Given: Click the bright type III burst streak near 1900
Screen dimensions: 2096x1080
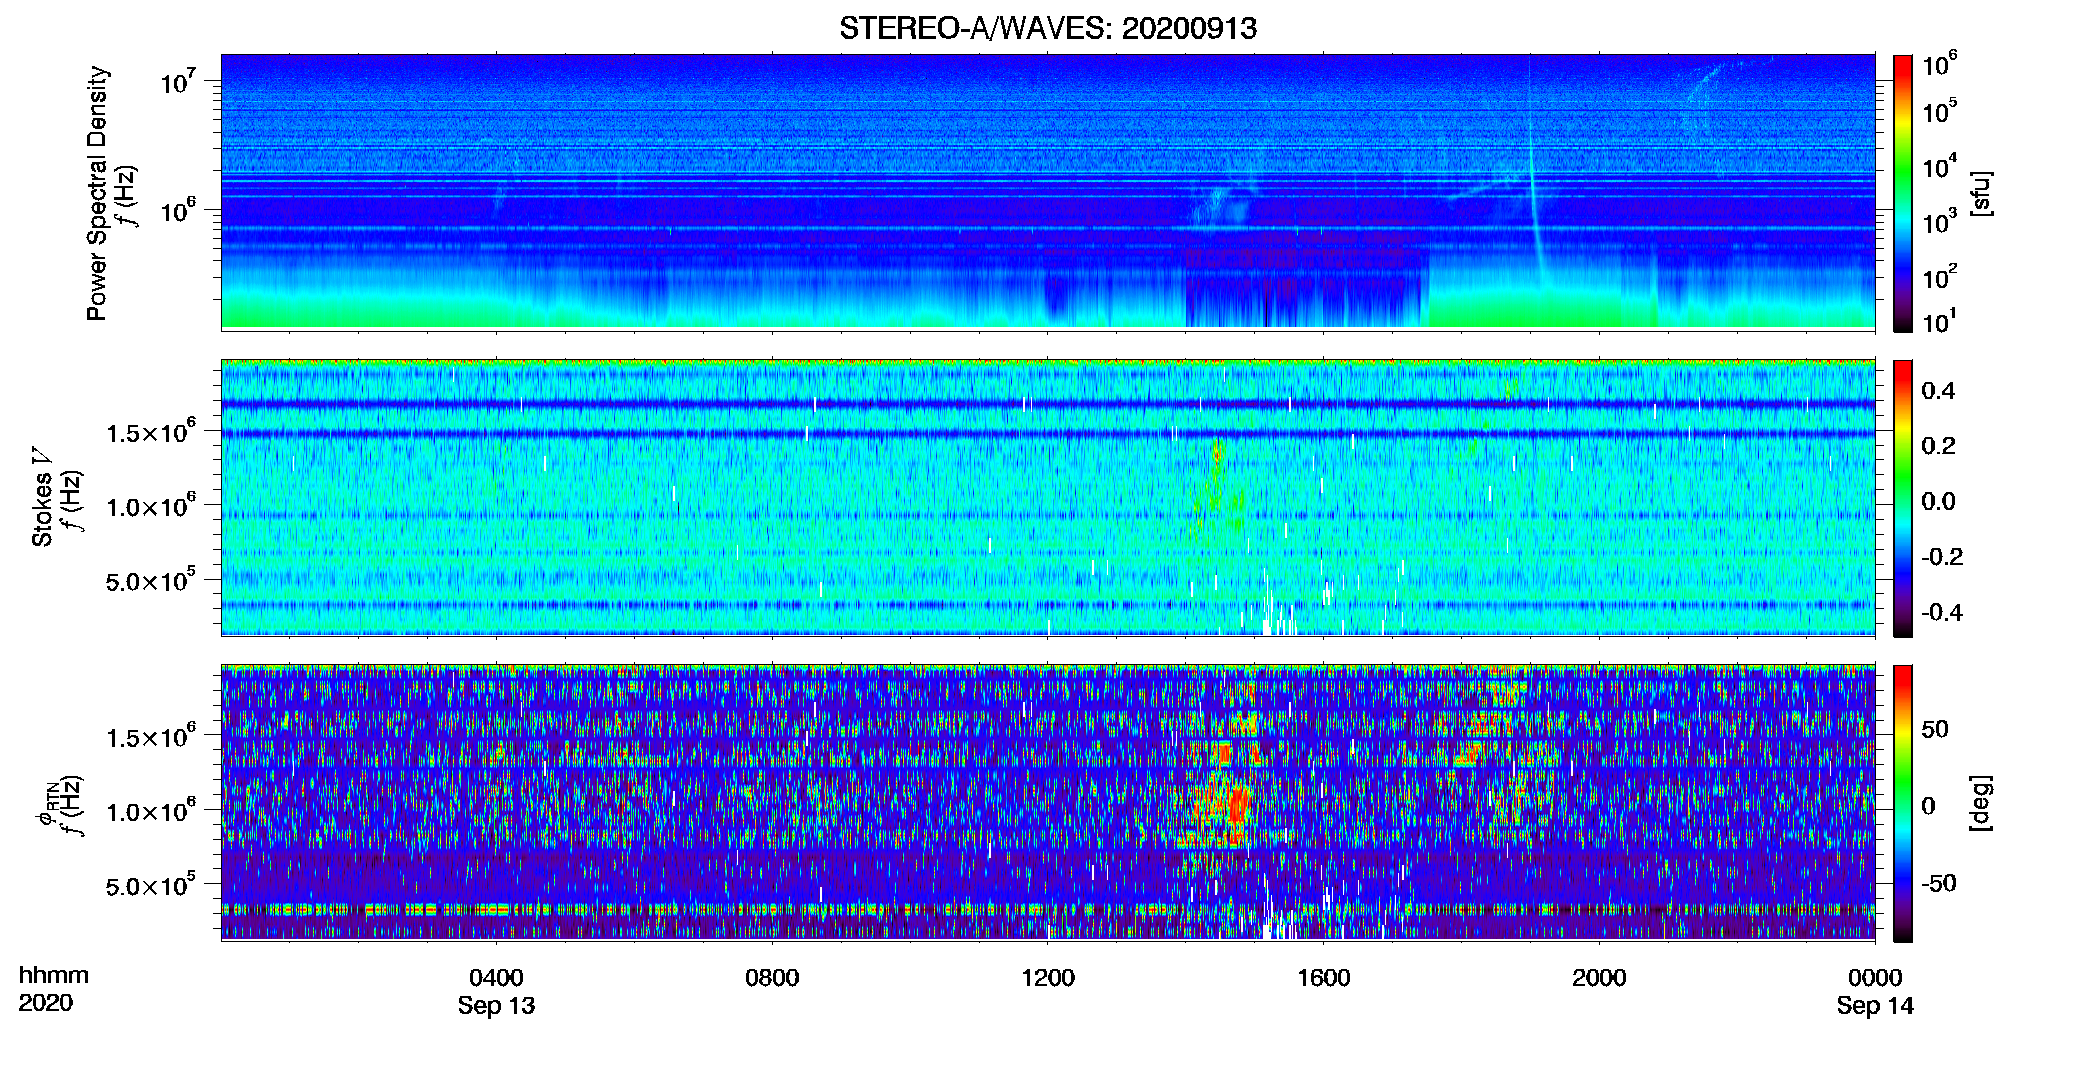Looking at the screenshot, I should (x=1533, y=190).
